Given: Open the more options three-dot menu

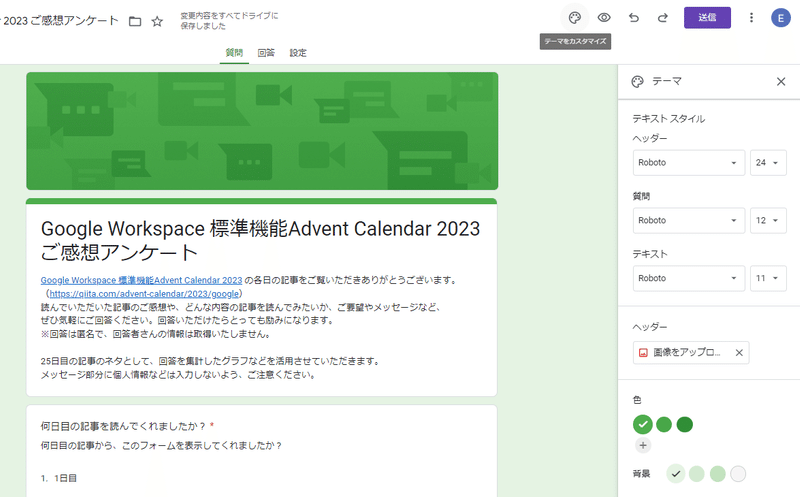Looking at the screenshot, I should coord(751,18).
